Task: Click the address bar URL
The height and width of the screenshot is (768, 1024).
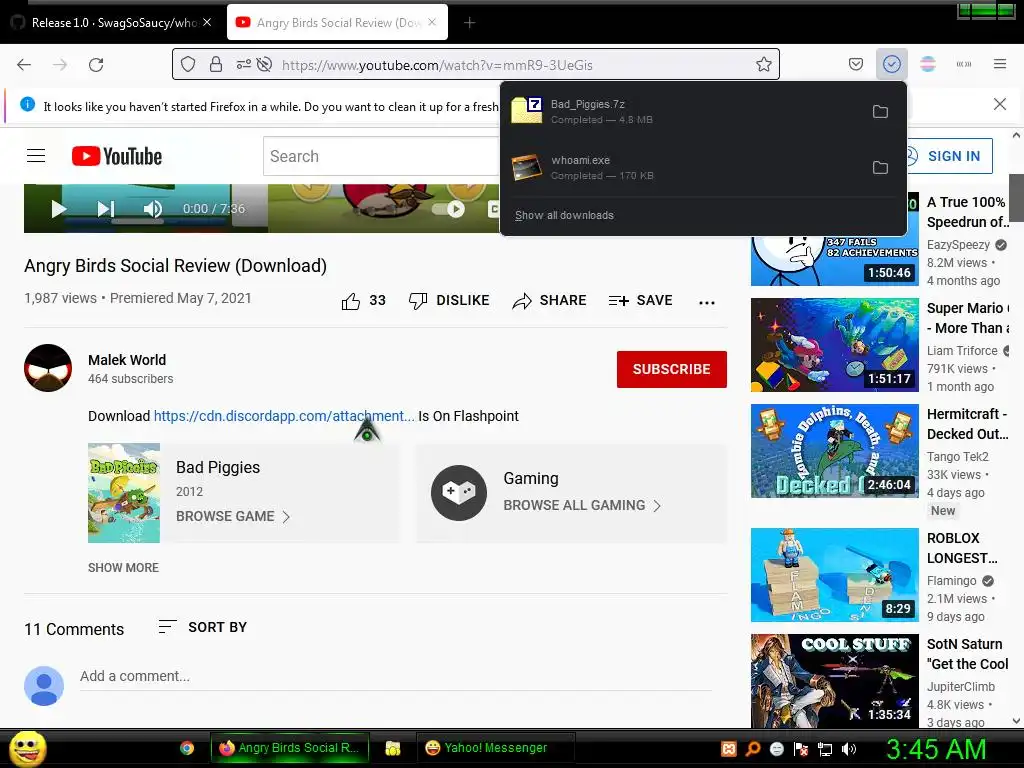Action: (x=437, y=65)
